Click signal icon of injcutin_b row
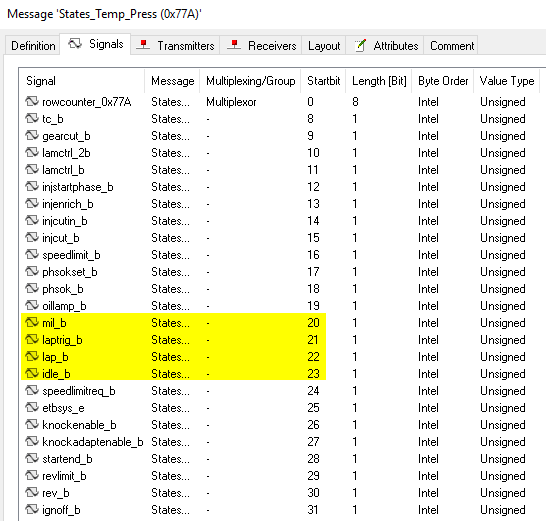 32,220
